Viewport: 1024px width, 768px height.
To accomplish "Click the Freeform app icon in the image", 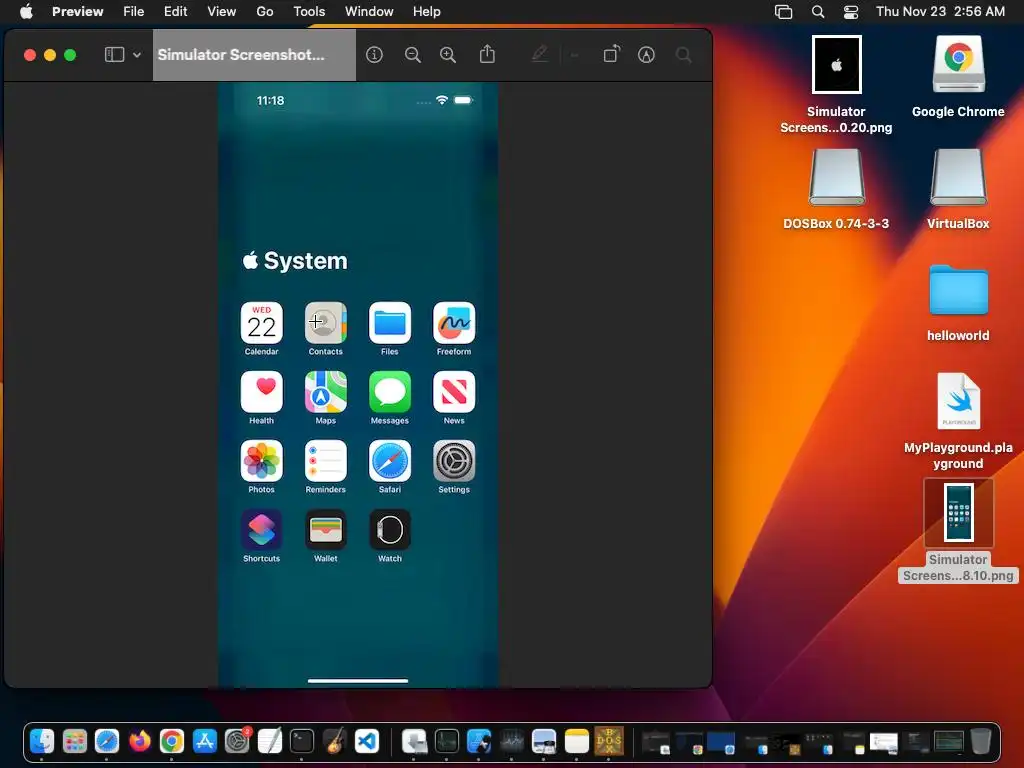I will point(454,323).
